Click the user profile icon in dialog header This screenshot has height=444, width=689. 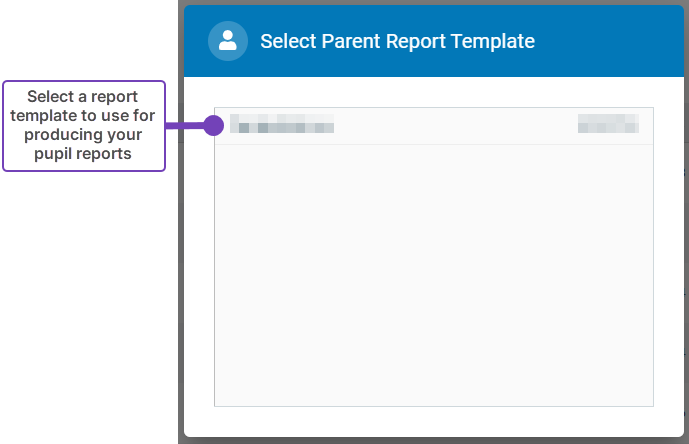click(228, 41)
